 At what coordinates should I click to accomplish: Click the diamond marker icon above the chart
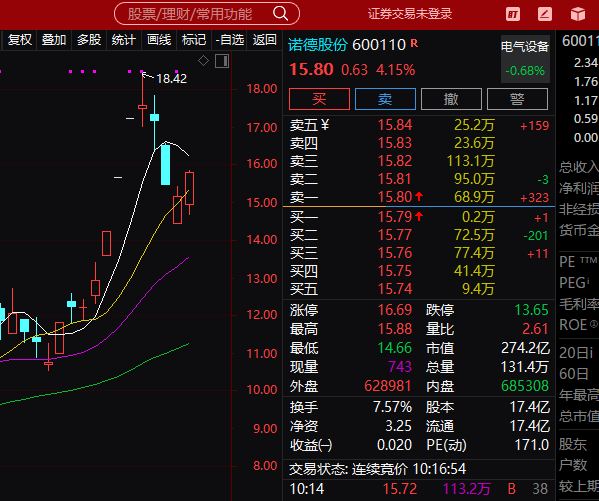[x=203, y=60]
